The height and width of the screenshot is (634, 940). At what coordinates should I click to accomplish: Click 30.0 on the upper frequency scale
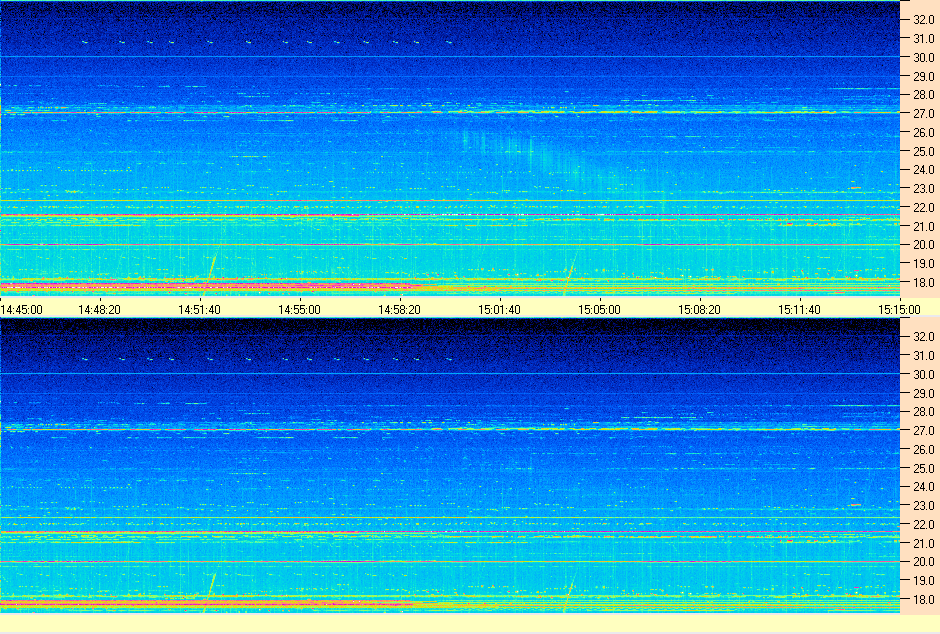coord(924,58)
